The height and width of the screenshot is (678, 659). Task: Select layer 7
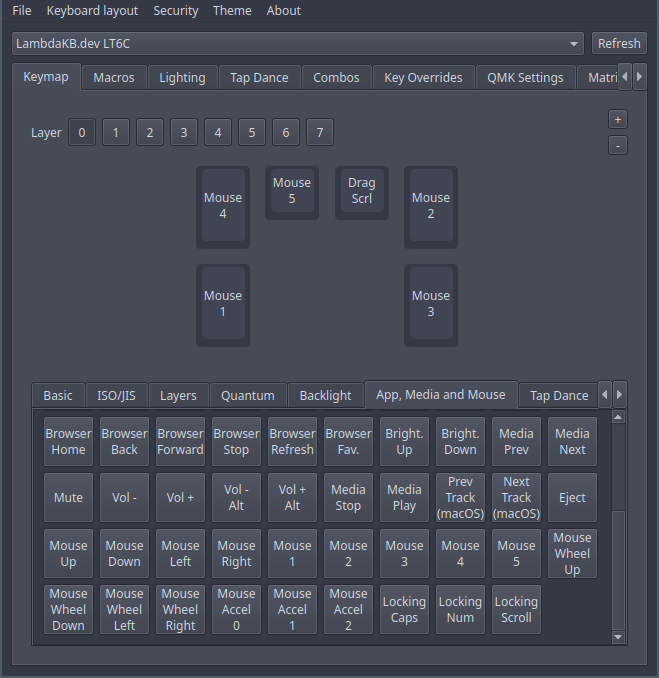click(x=320, y=132)
